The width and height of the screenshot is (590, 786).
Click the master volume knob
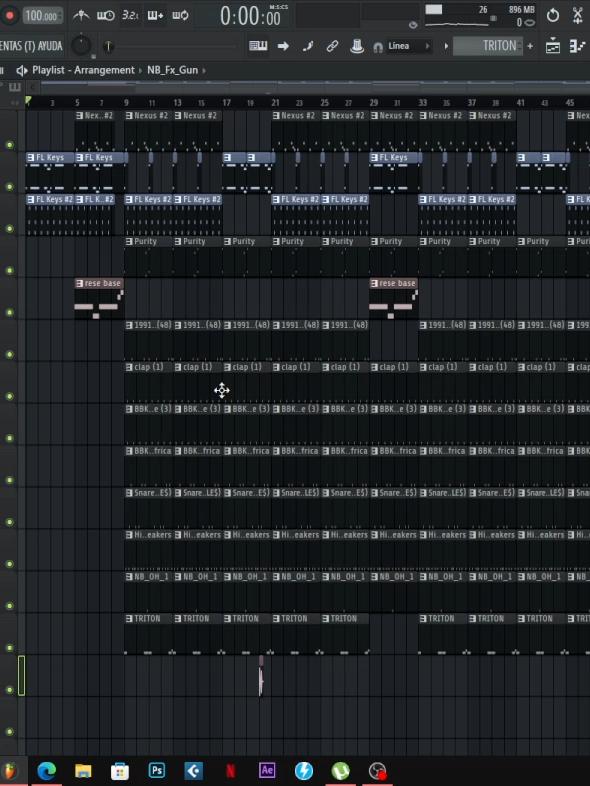coord(81,46)
